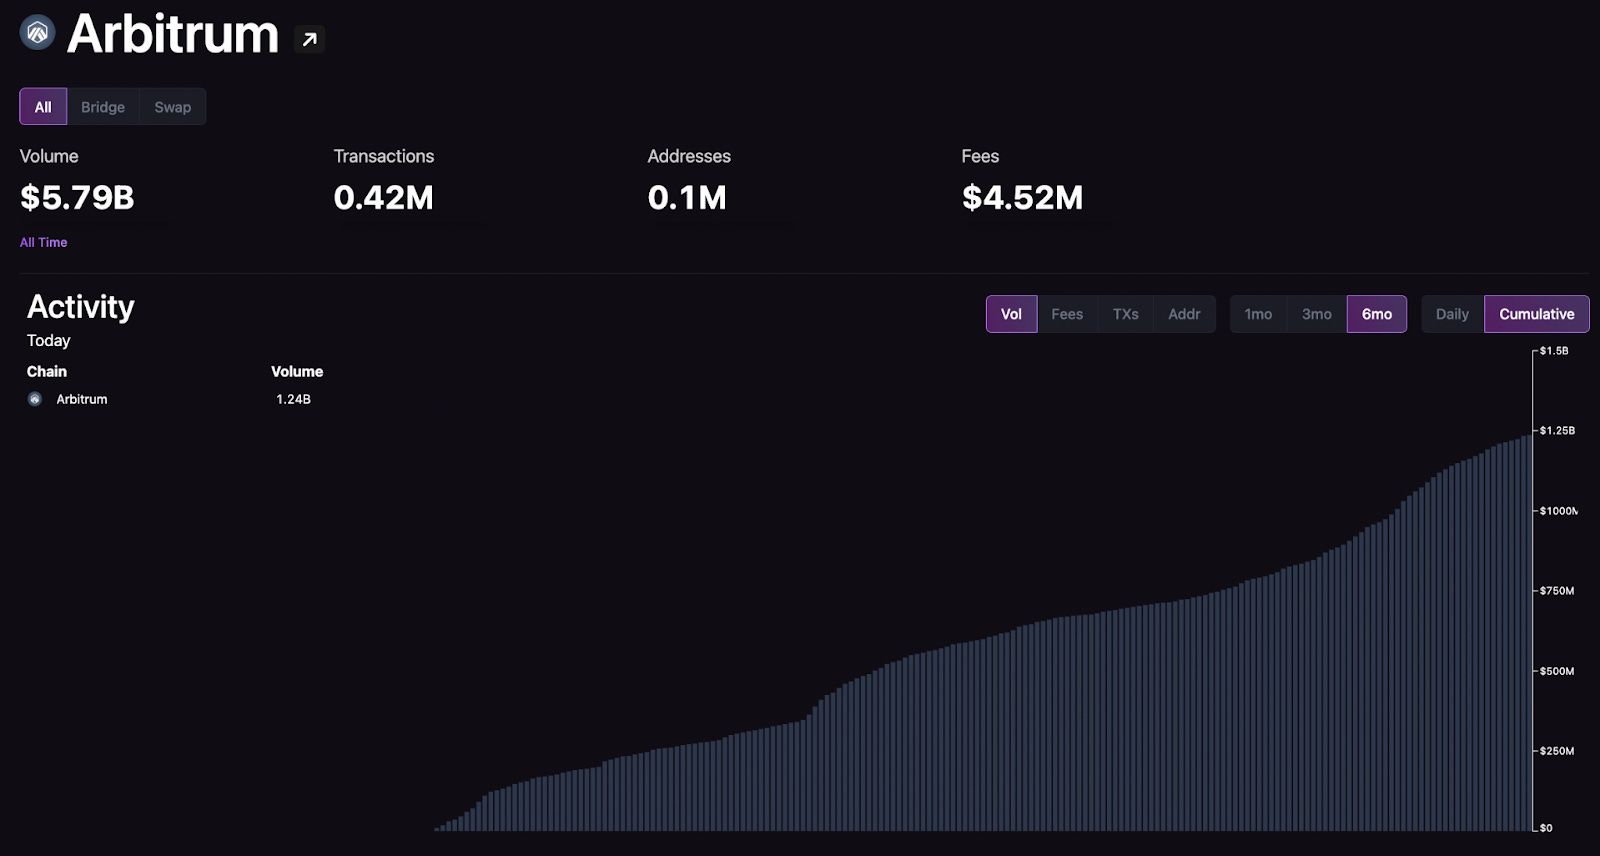Click the 0.1M addresses value
The height and width of the screenshot is (856, 1600).
[687, 198]
